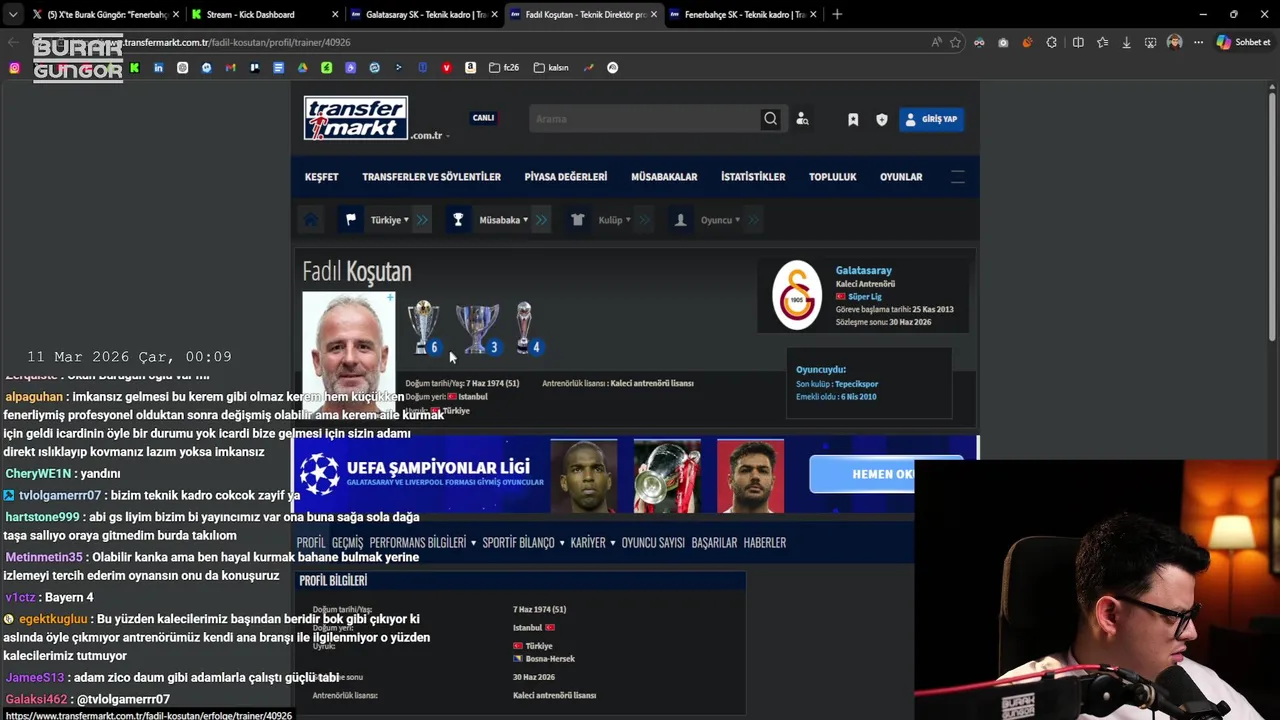This screenshot has height=720, width=1280.
Task: Click the Hemen Oku banner button
Action: pos(885,474)
